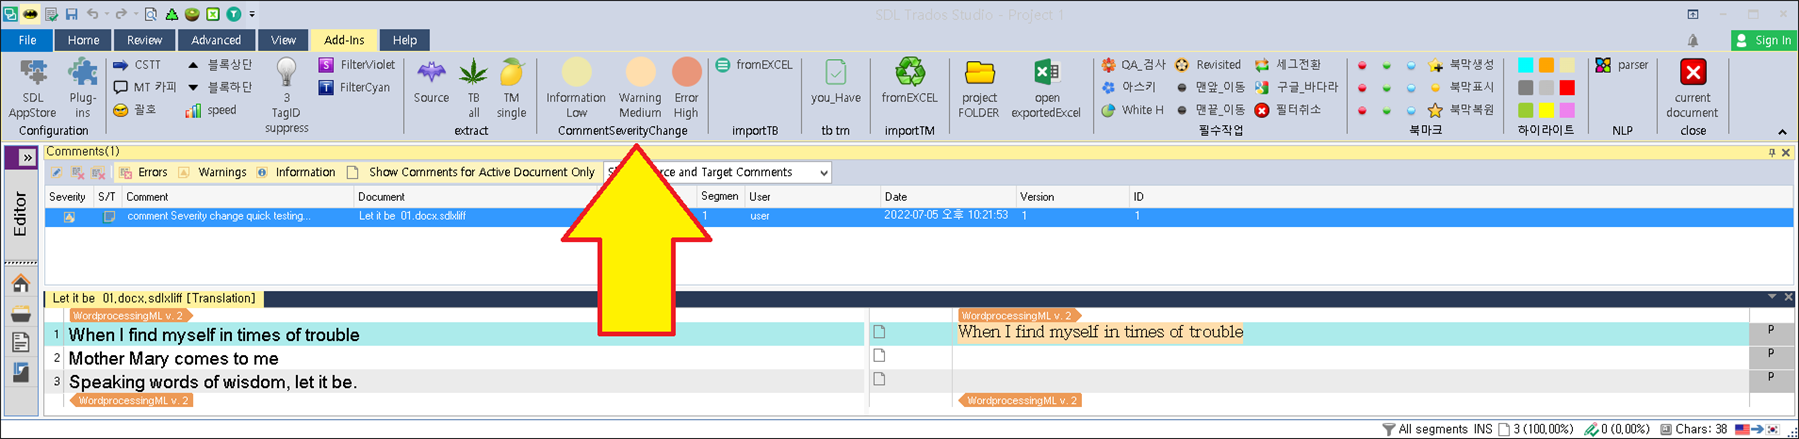Click the 북막표시 button
This screenshot has width=1799, height=439.
(1461, 87)
